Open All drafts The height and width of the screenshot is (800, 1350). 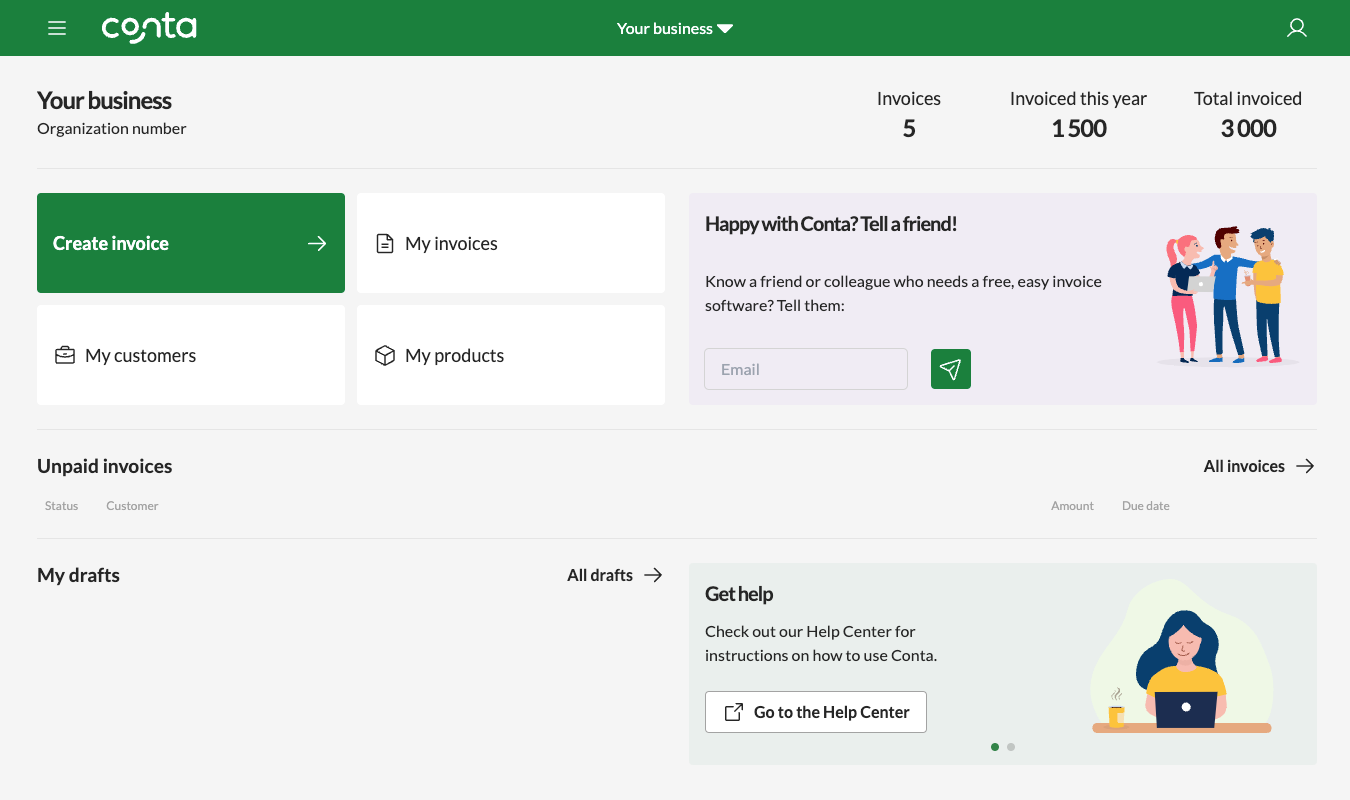pyautogui.click(x=600, y=575)
